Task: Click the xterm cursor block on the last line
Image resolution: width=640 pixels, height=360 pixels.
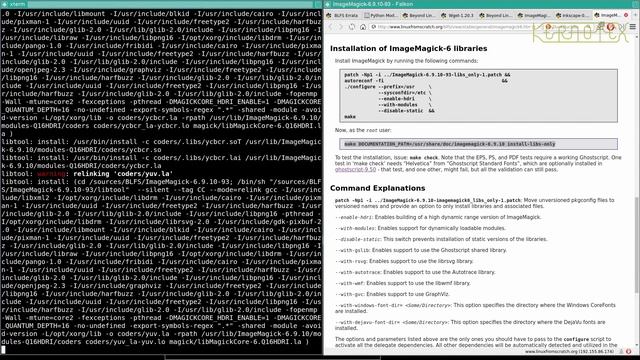Action: pos(3,350)
